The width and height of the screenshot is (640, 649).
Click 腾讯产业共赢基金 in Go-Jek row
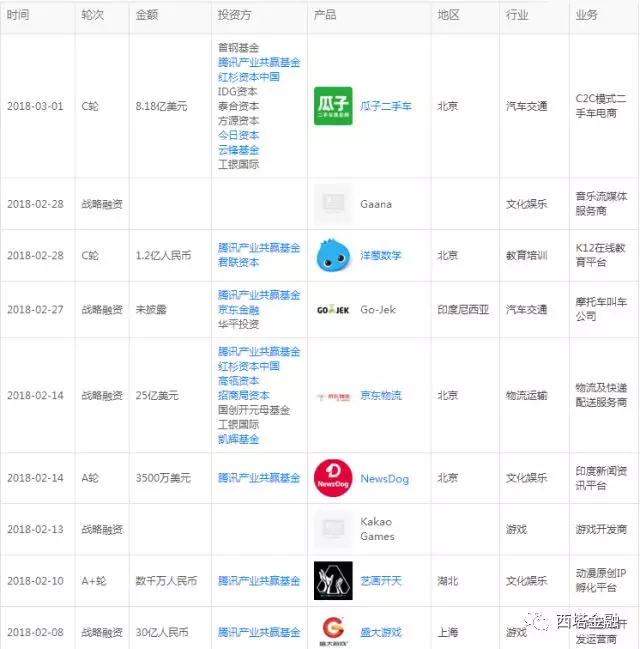tap(259, 295)
